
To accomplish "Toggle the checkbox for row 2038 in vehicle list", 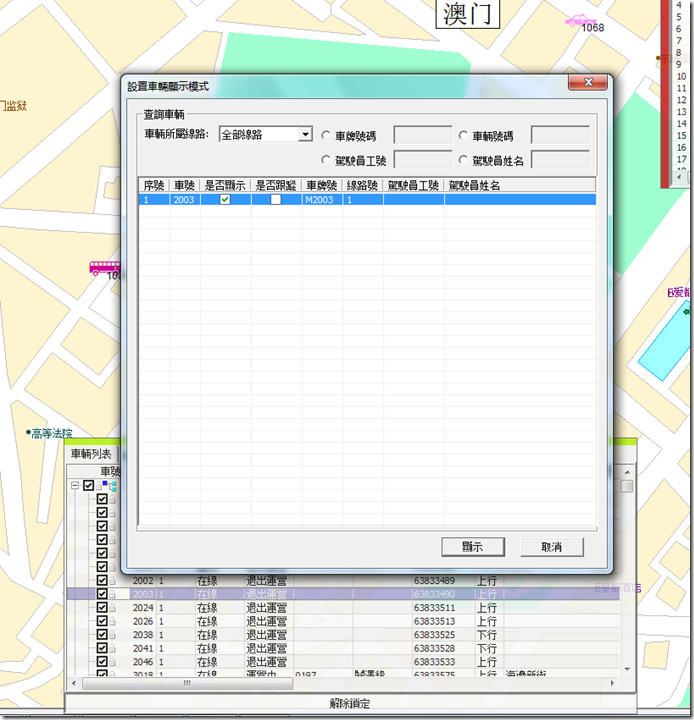I will click(102, 634).
